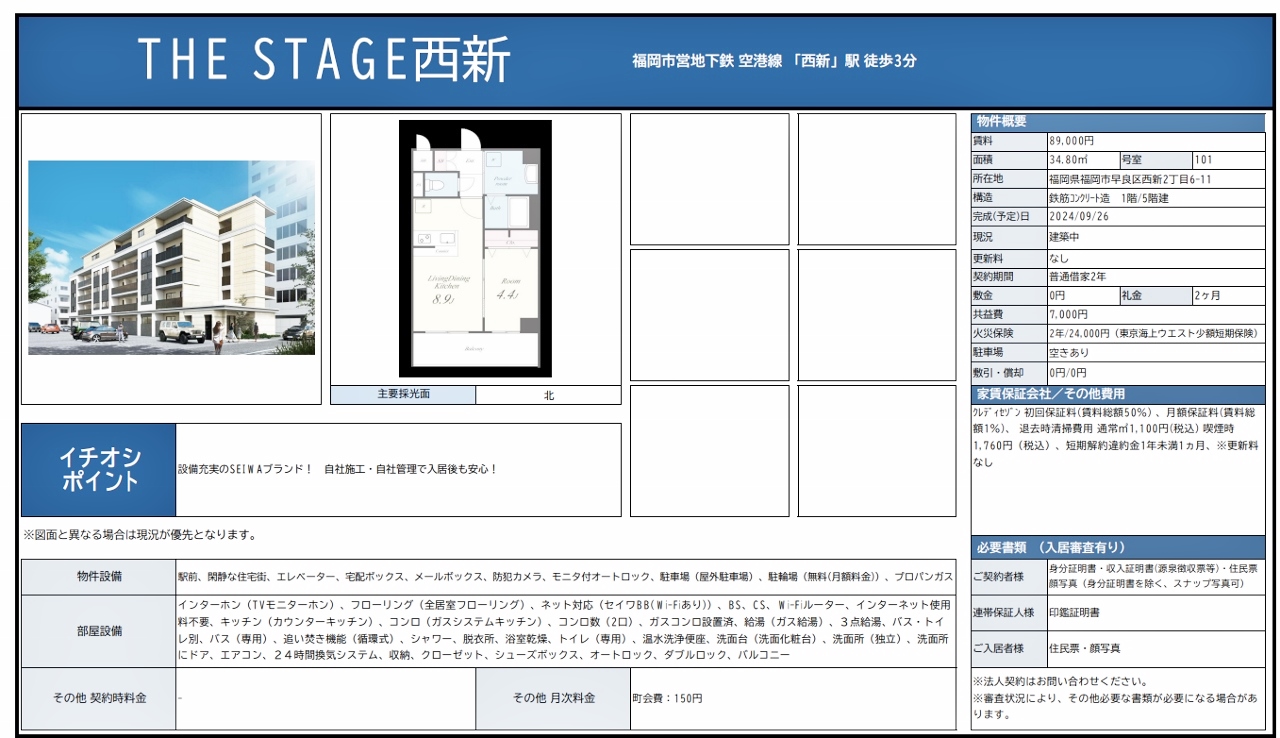Viewport: 1280px width, 738px height.
Task: Click the 物件設備 row label
Action: pyautogui.click(x=99, y=577)
